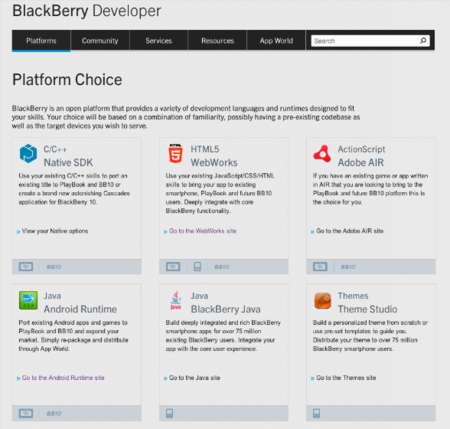Click the magnifier search icon

click(423, 41)
